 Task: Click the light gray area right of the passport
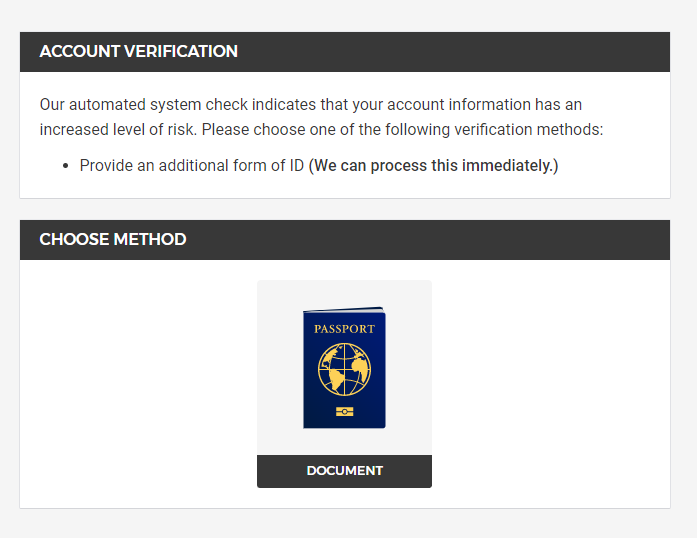pyautogui.click(x=410, y=368)
